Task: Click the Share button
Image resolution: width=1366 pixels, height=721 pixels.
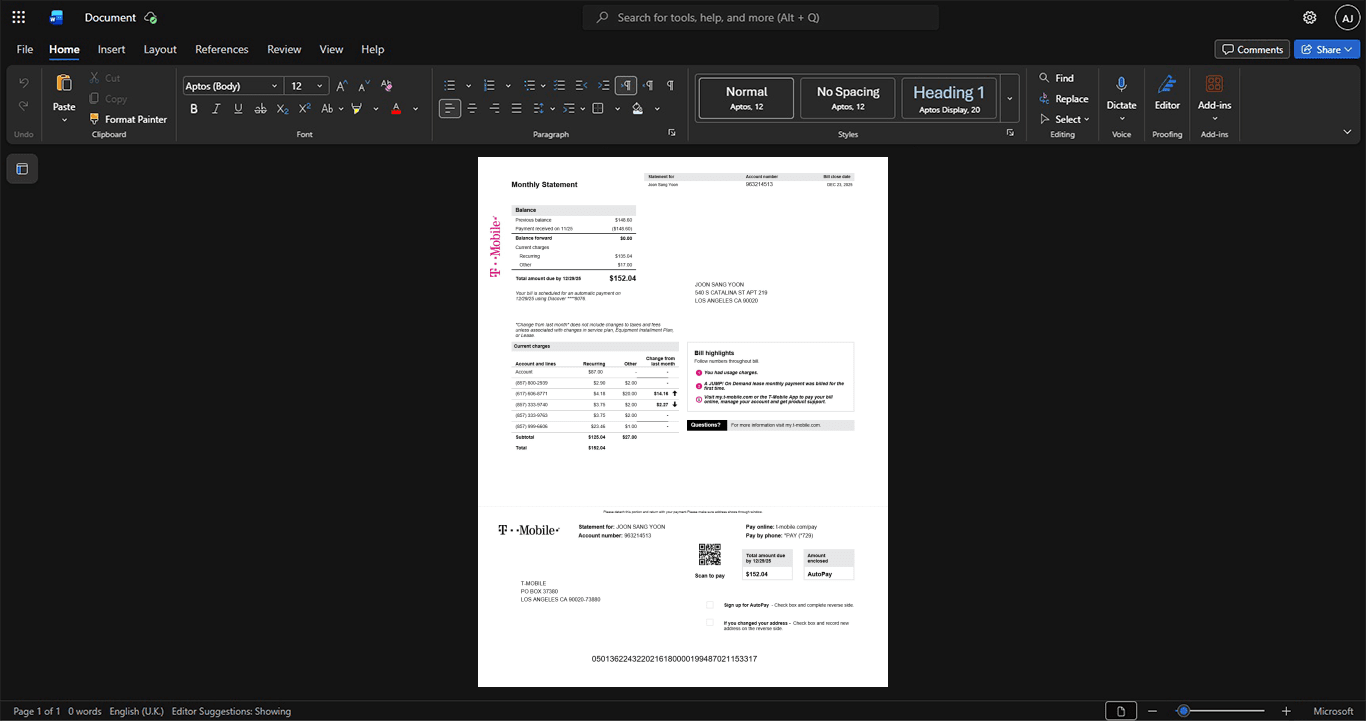Action: [x=1326, y=49]
